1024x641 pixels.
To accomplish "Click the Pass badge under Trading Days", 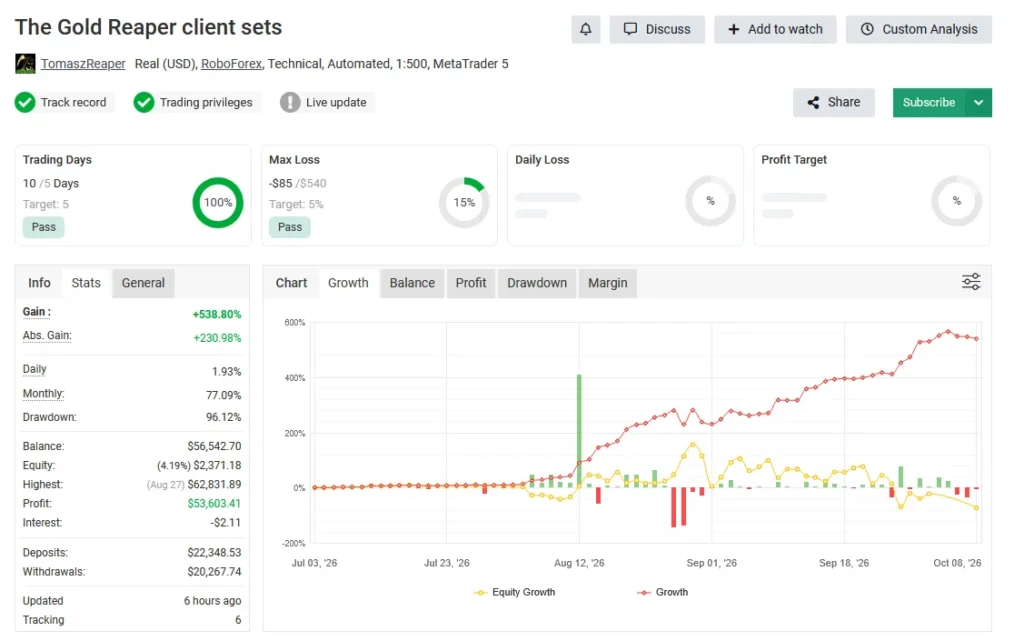I will [x=44, y=227].
